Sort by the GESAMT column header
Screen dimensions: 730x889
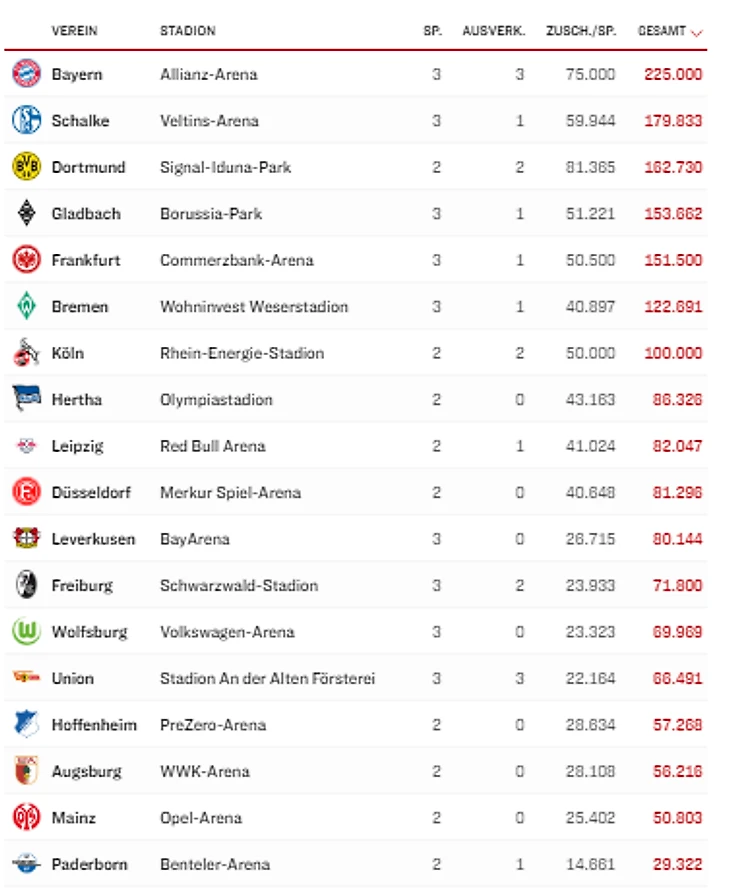click(x=661, y=31)
